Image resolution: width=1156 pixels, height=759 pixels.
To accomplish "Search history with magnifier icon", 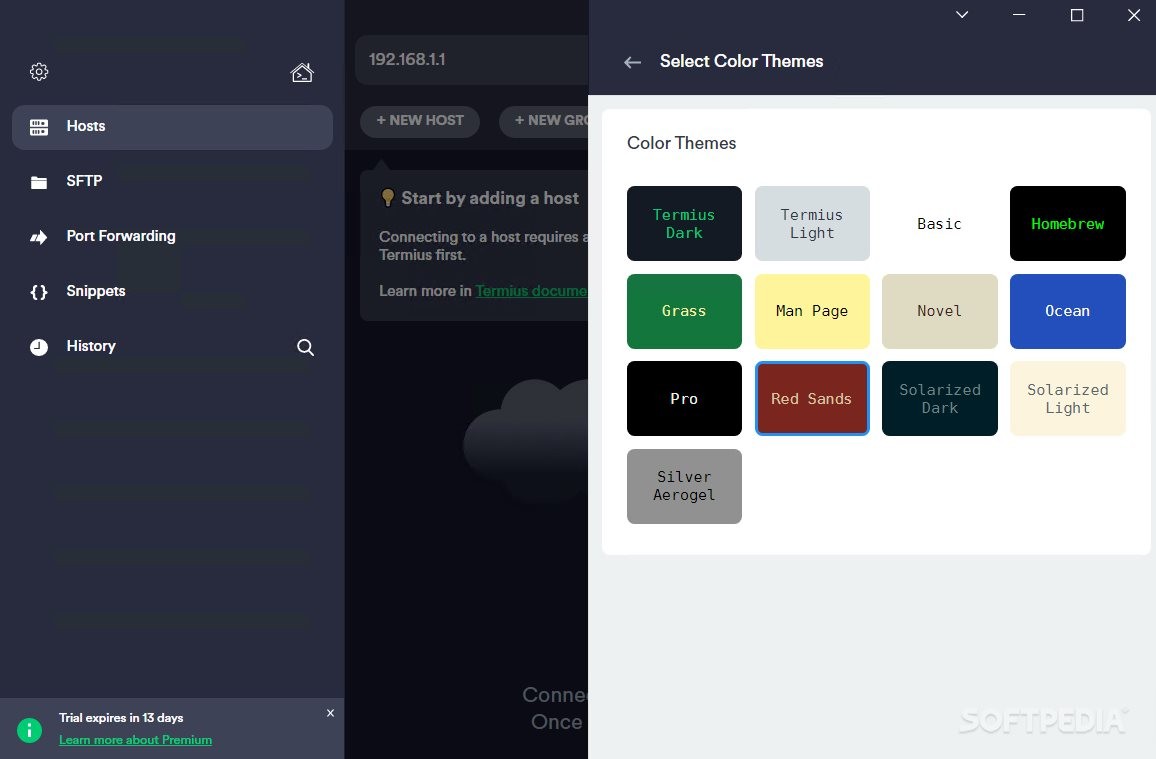I will coord(305,347).
